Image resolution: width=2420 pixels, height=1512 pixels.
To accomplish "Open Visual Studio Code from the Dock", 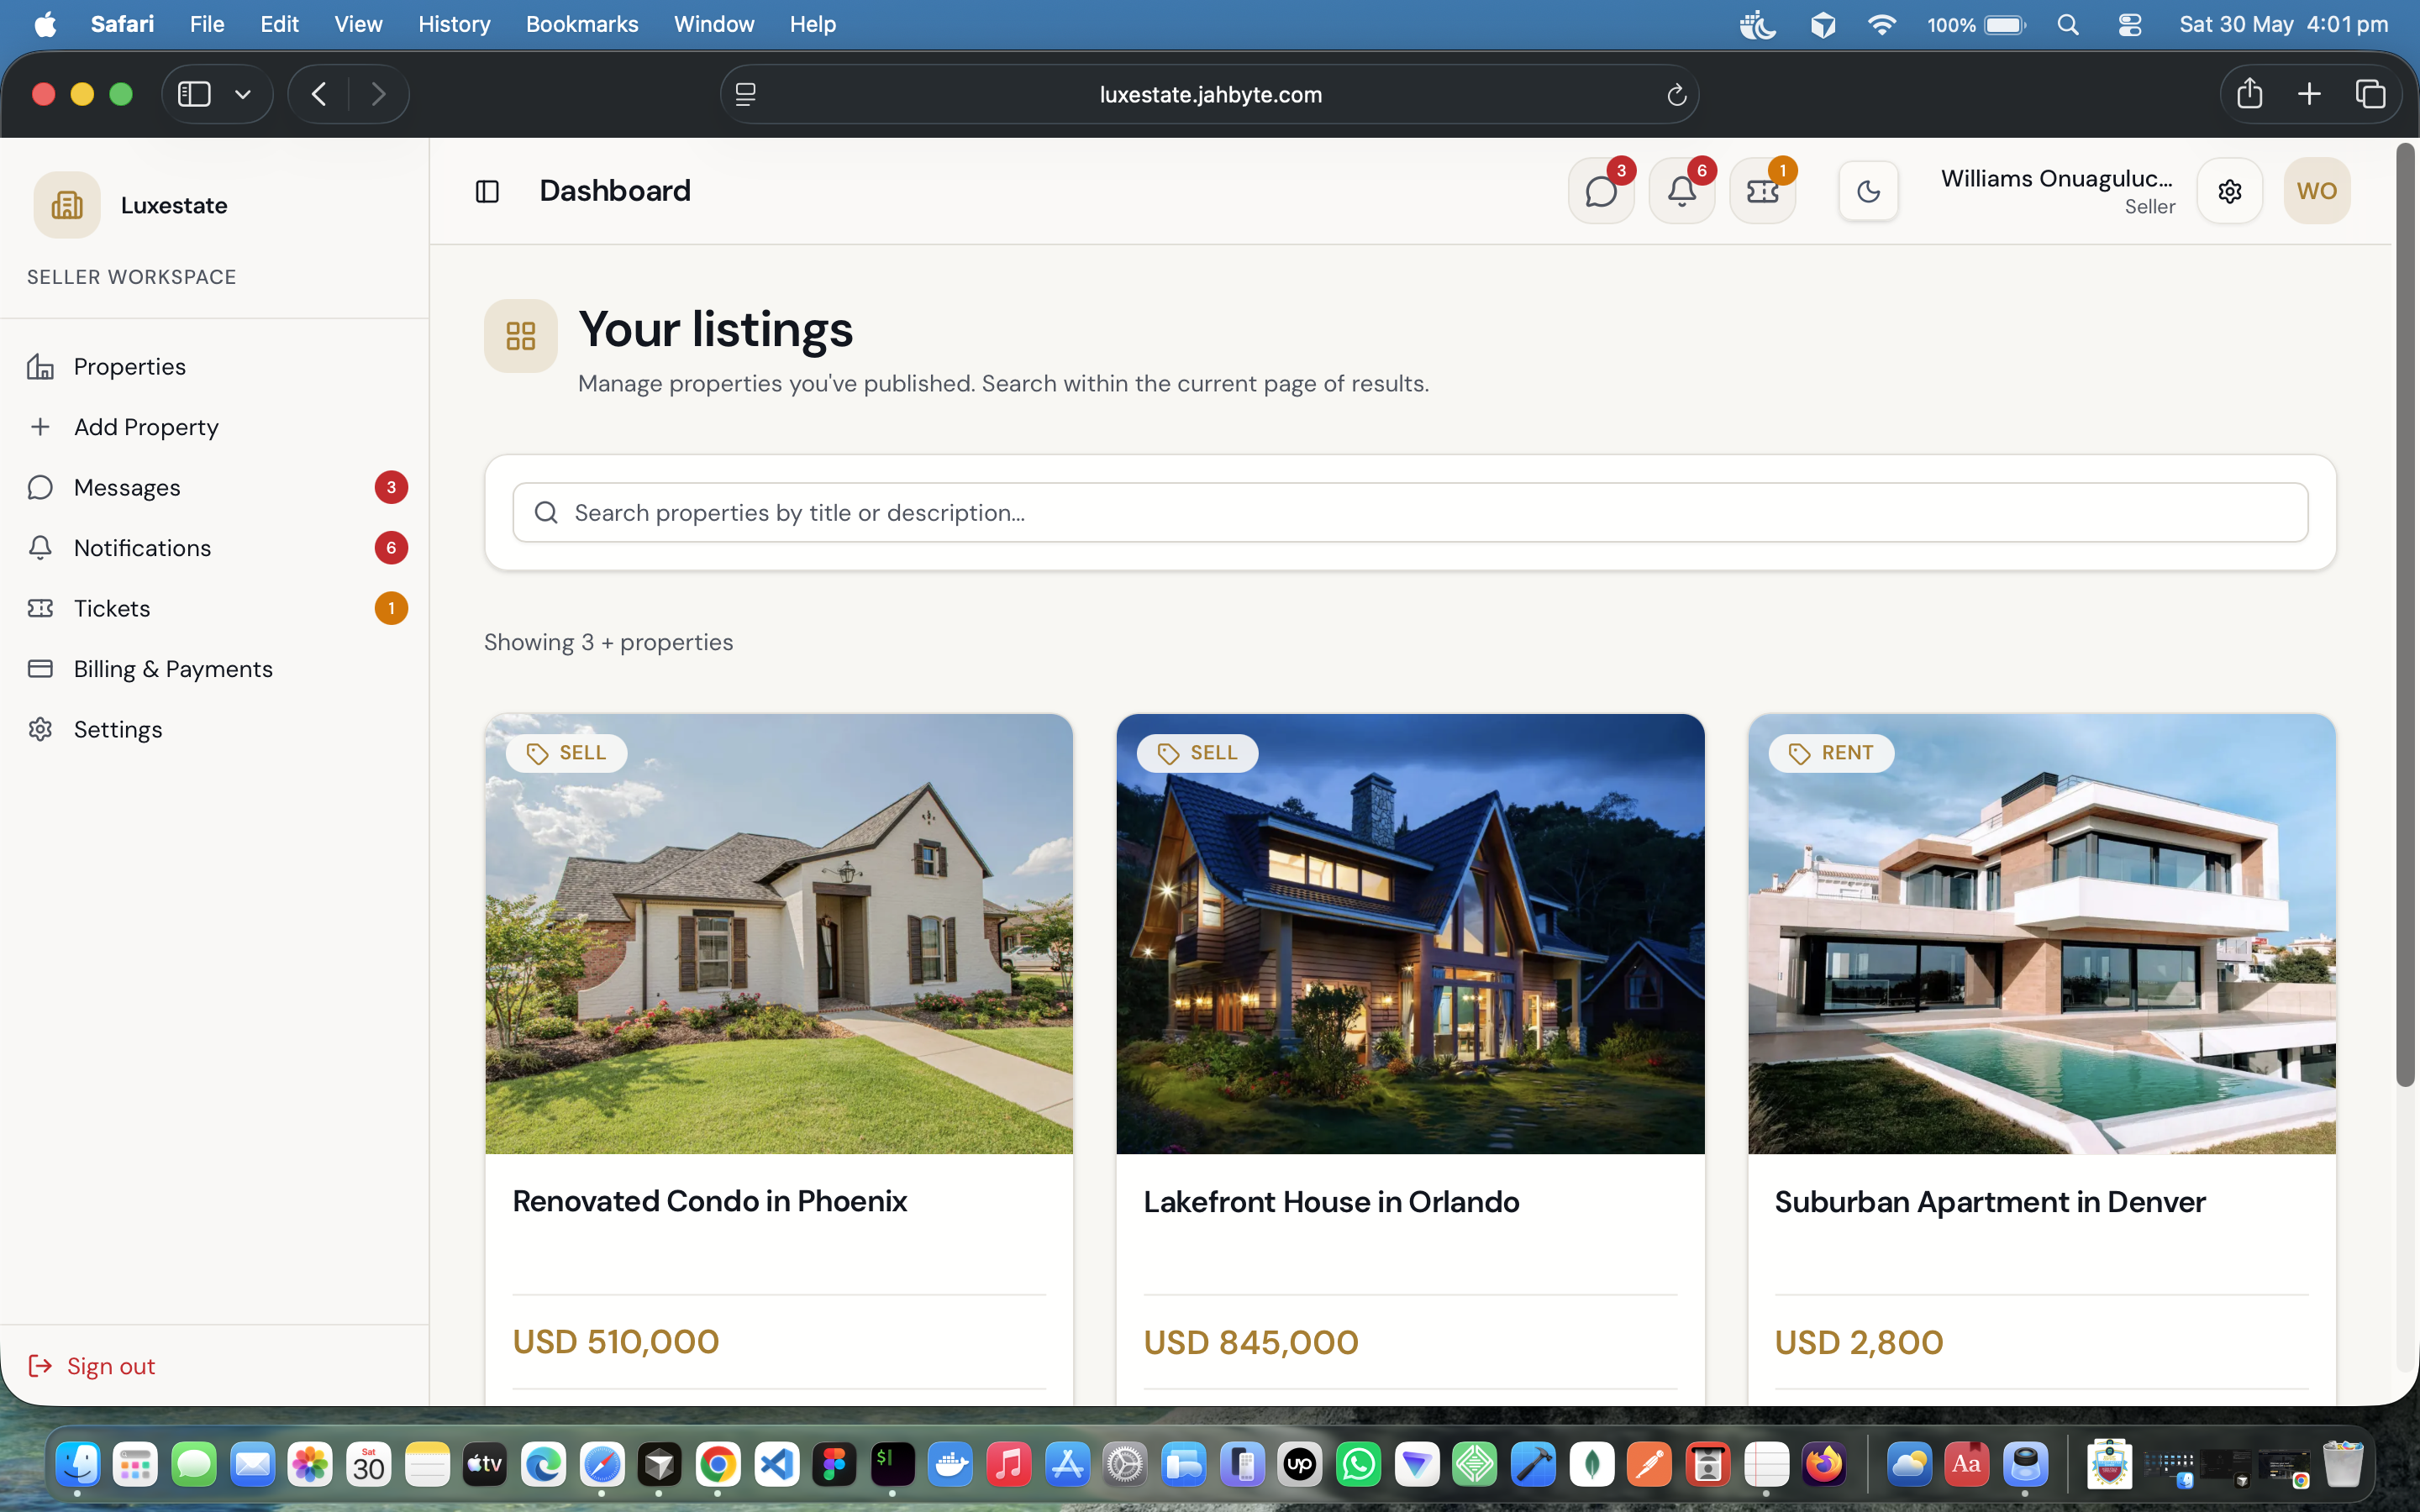I will (x=776, y=1465).
